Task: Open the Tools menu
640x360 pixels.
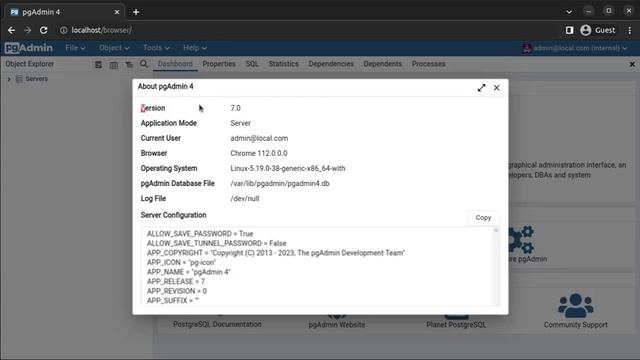Action: click(156, 48)
